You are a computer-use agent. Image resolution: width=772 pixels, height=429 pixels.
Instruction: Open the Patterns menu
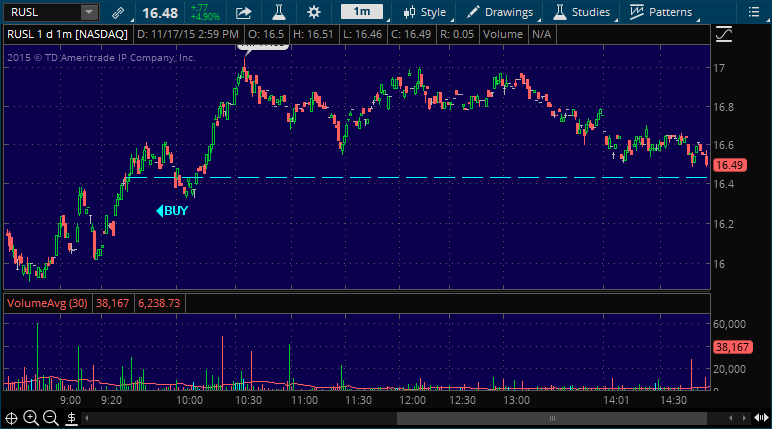661,12
